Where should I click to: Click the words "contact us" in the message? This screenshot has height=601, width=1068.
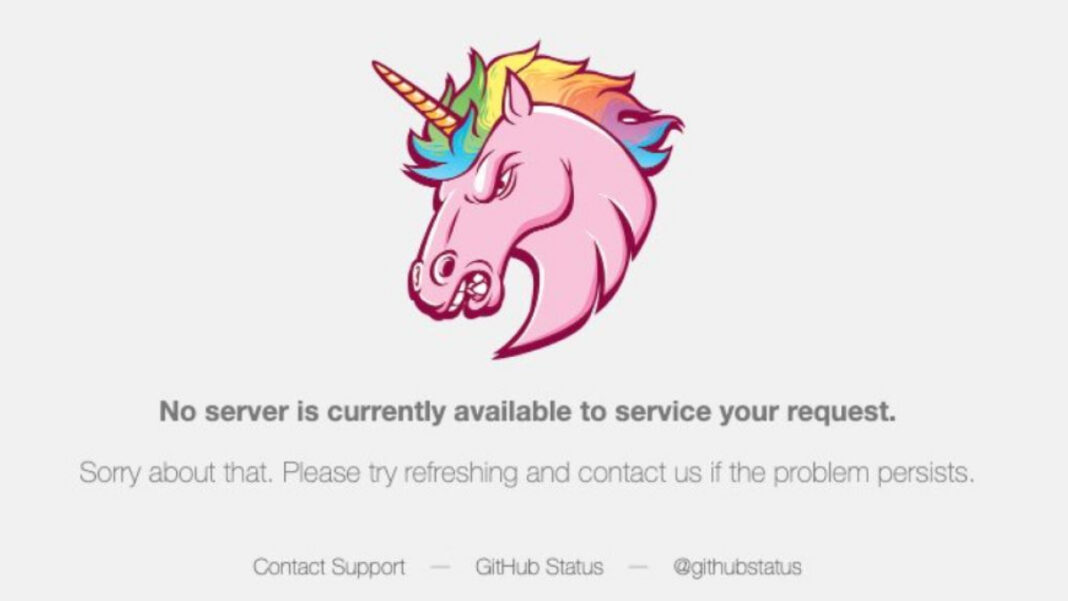pyautogui.click(x=639, y=472)
